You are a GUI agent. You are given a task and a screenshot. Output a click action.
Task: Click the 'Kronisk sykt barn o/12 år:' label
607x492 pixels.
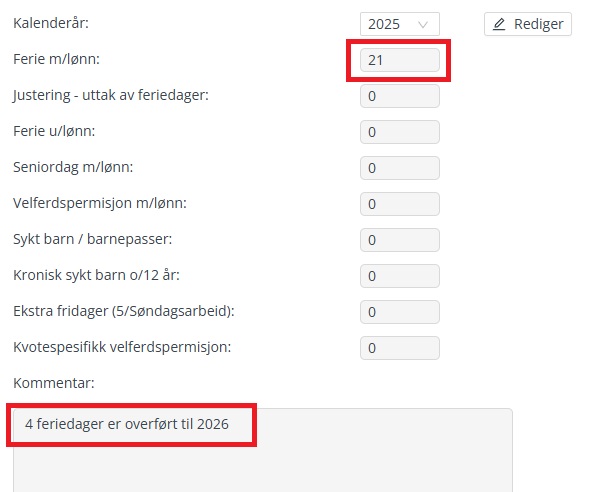(96, 275)
